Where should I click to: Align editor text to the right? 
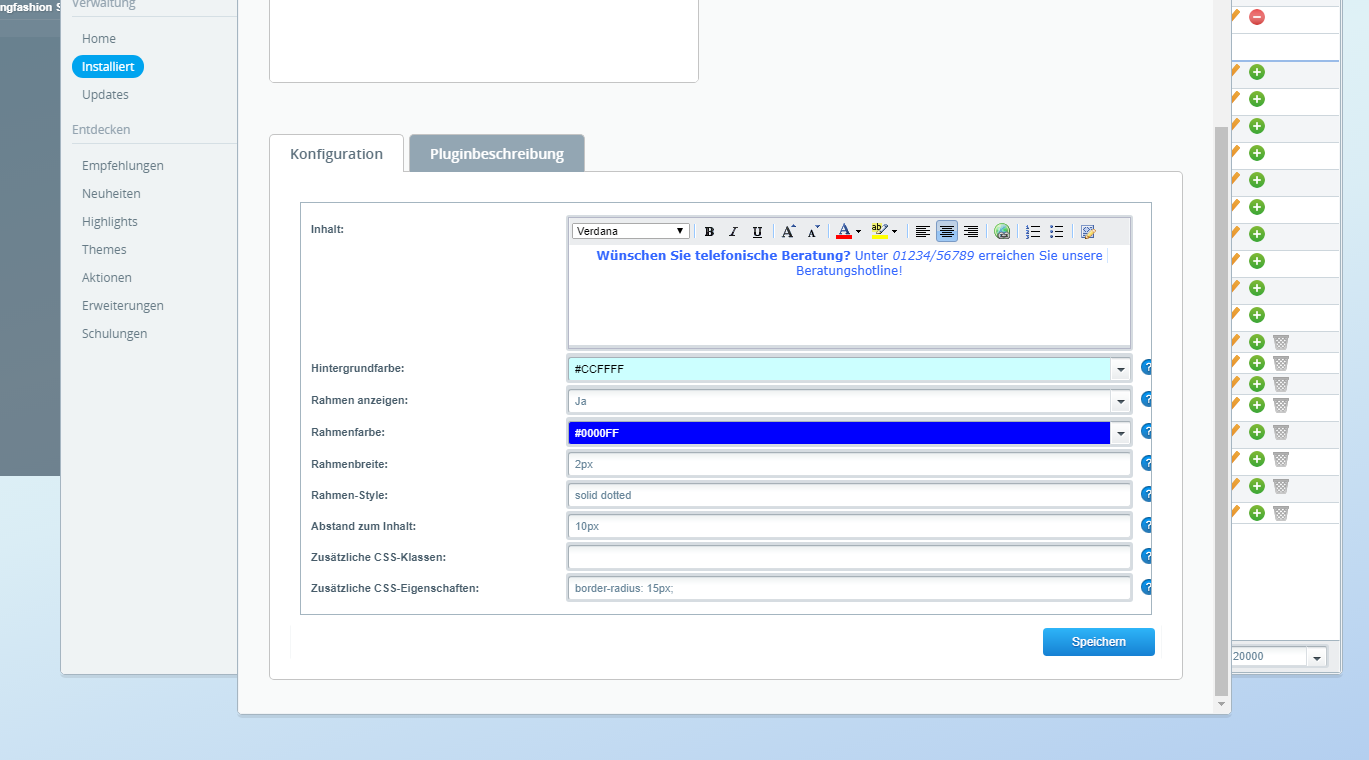(x=971, y=232)
